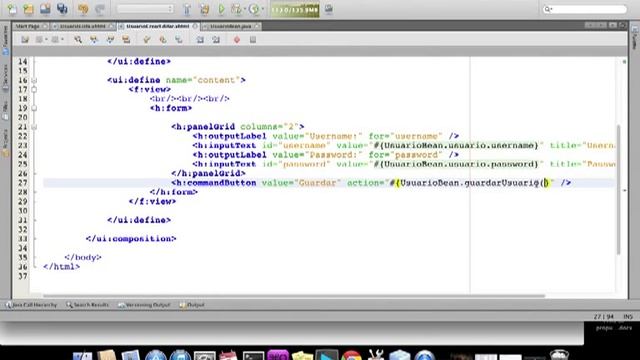Click the Open Project toolbar icon
The image size is (640, 360).
(45, 9)
